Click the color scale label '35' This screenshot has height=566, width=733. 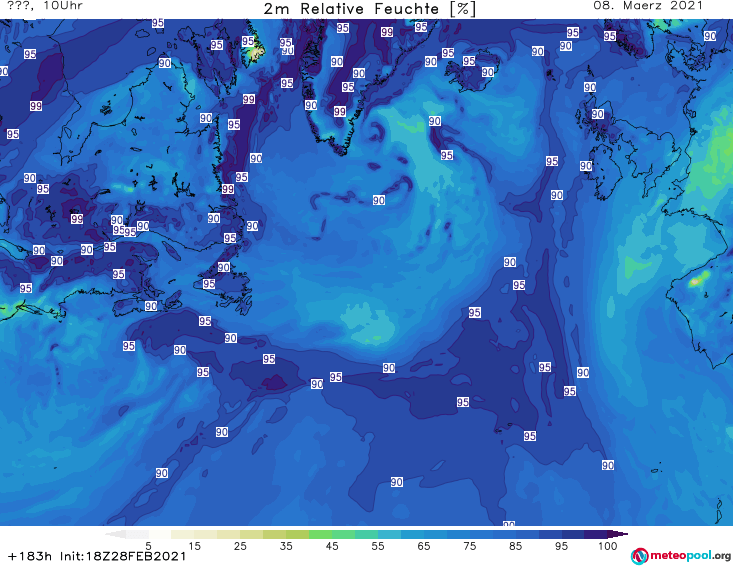[x=286, y=546]
